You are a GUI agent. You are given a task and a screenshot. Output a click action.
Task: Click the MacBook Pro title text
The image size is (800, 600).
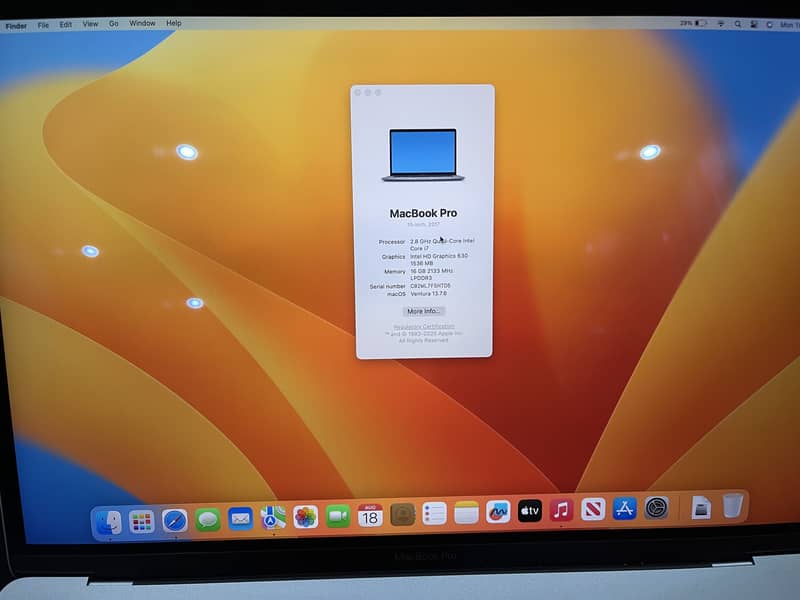pos(423,213)
